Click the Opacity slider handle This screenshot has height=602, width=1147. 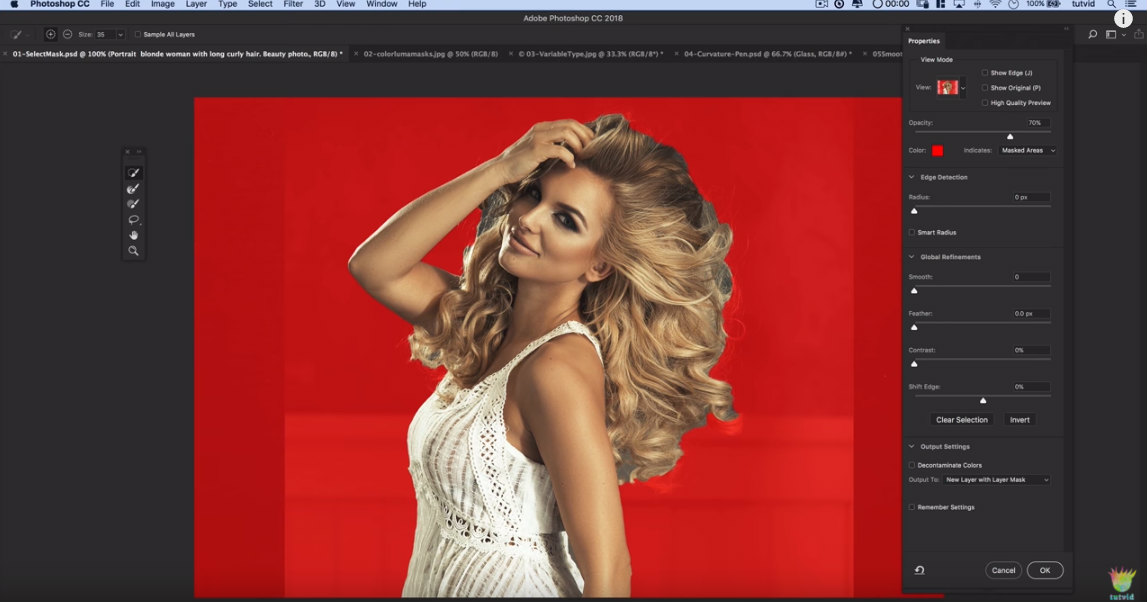point(1010,136)
